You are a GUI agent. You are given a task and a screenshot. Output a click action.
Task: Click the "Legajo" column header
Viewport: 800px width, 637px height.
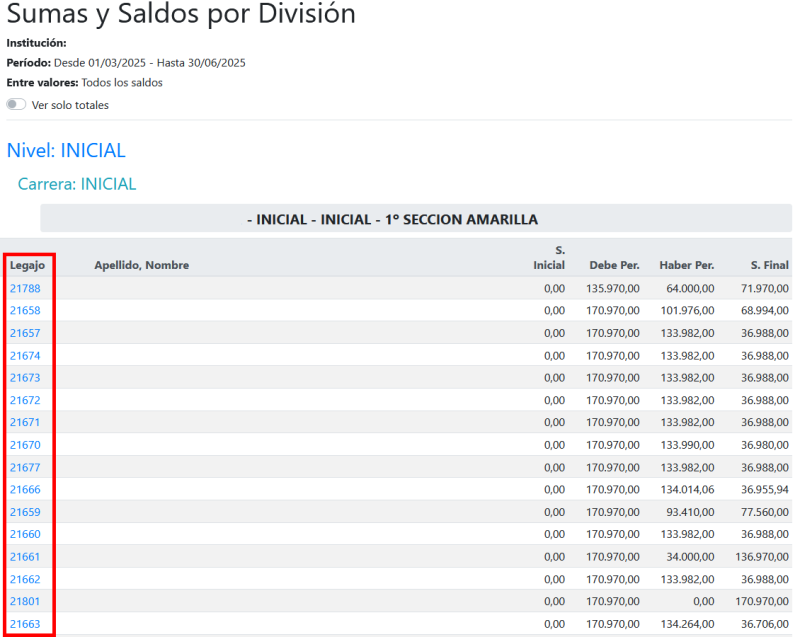27,265
